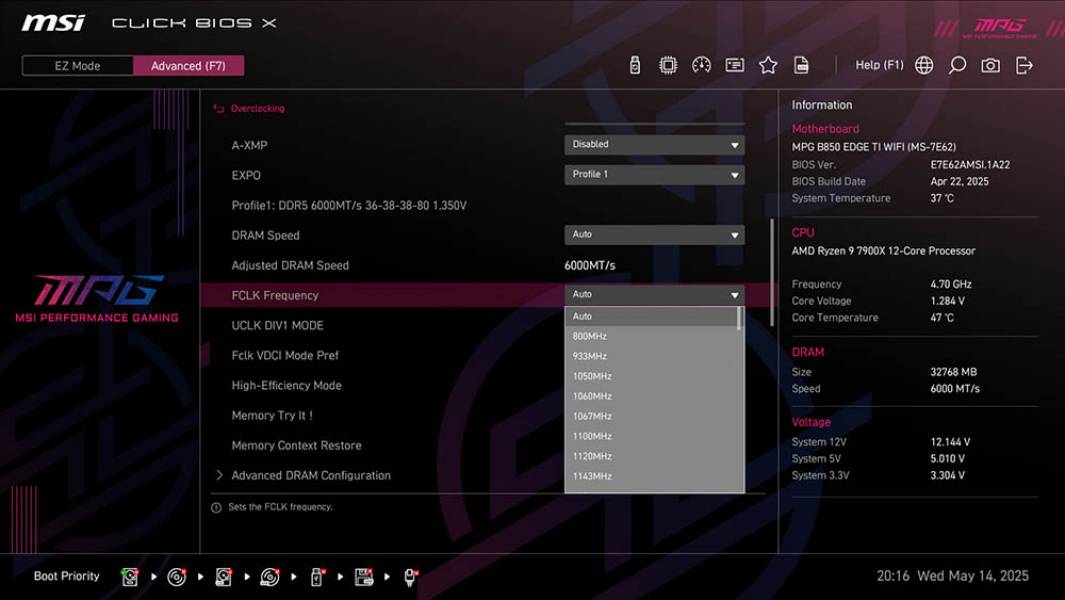The width and height of the screenshot is (1065, 600).
Task: Open Hardware Monitor gauge icon
Action: click(701, 65)
